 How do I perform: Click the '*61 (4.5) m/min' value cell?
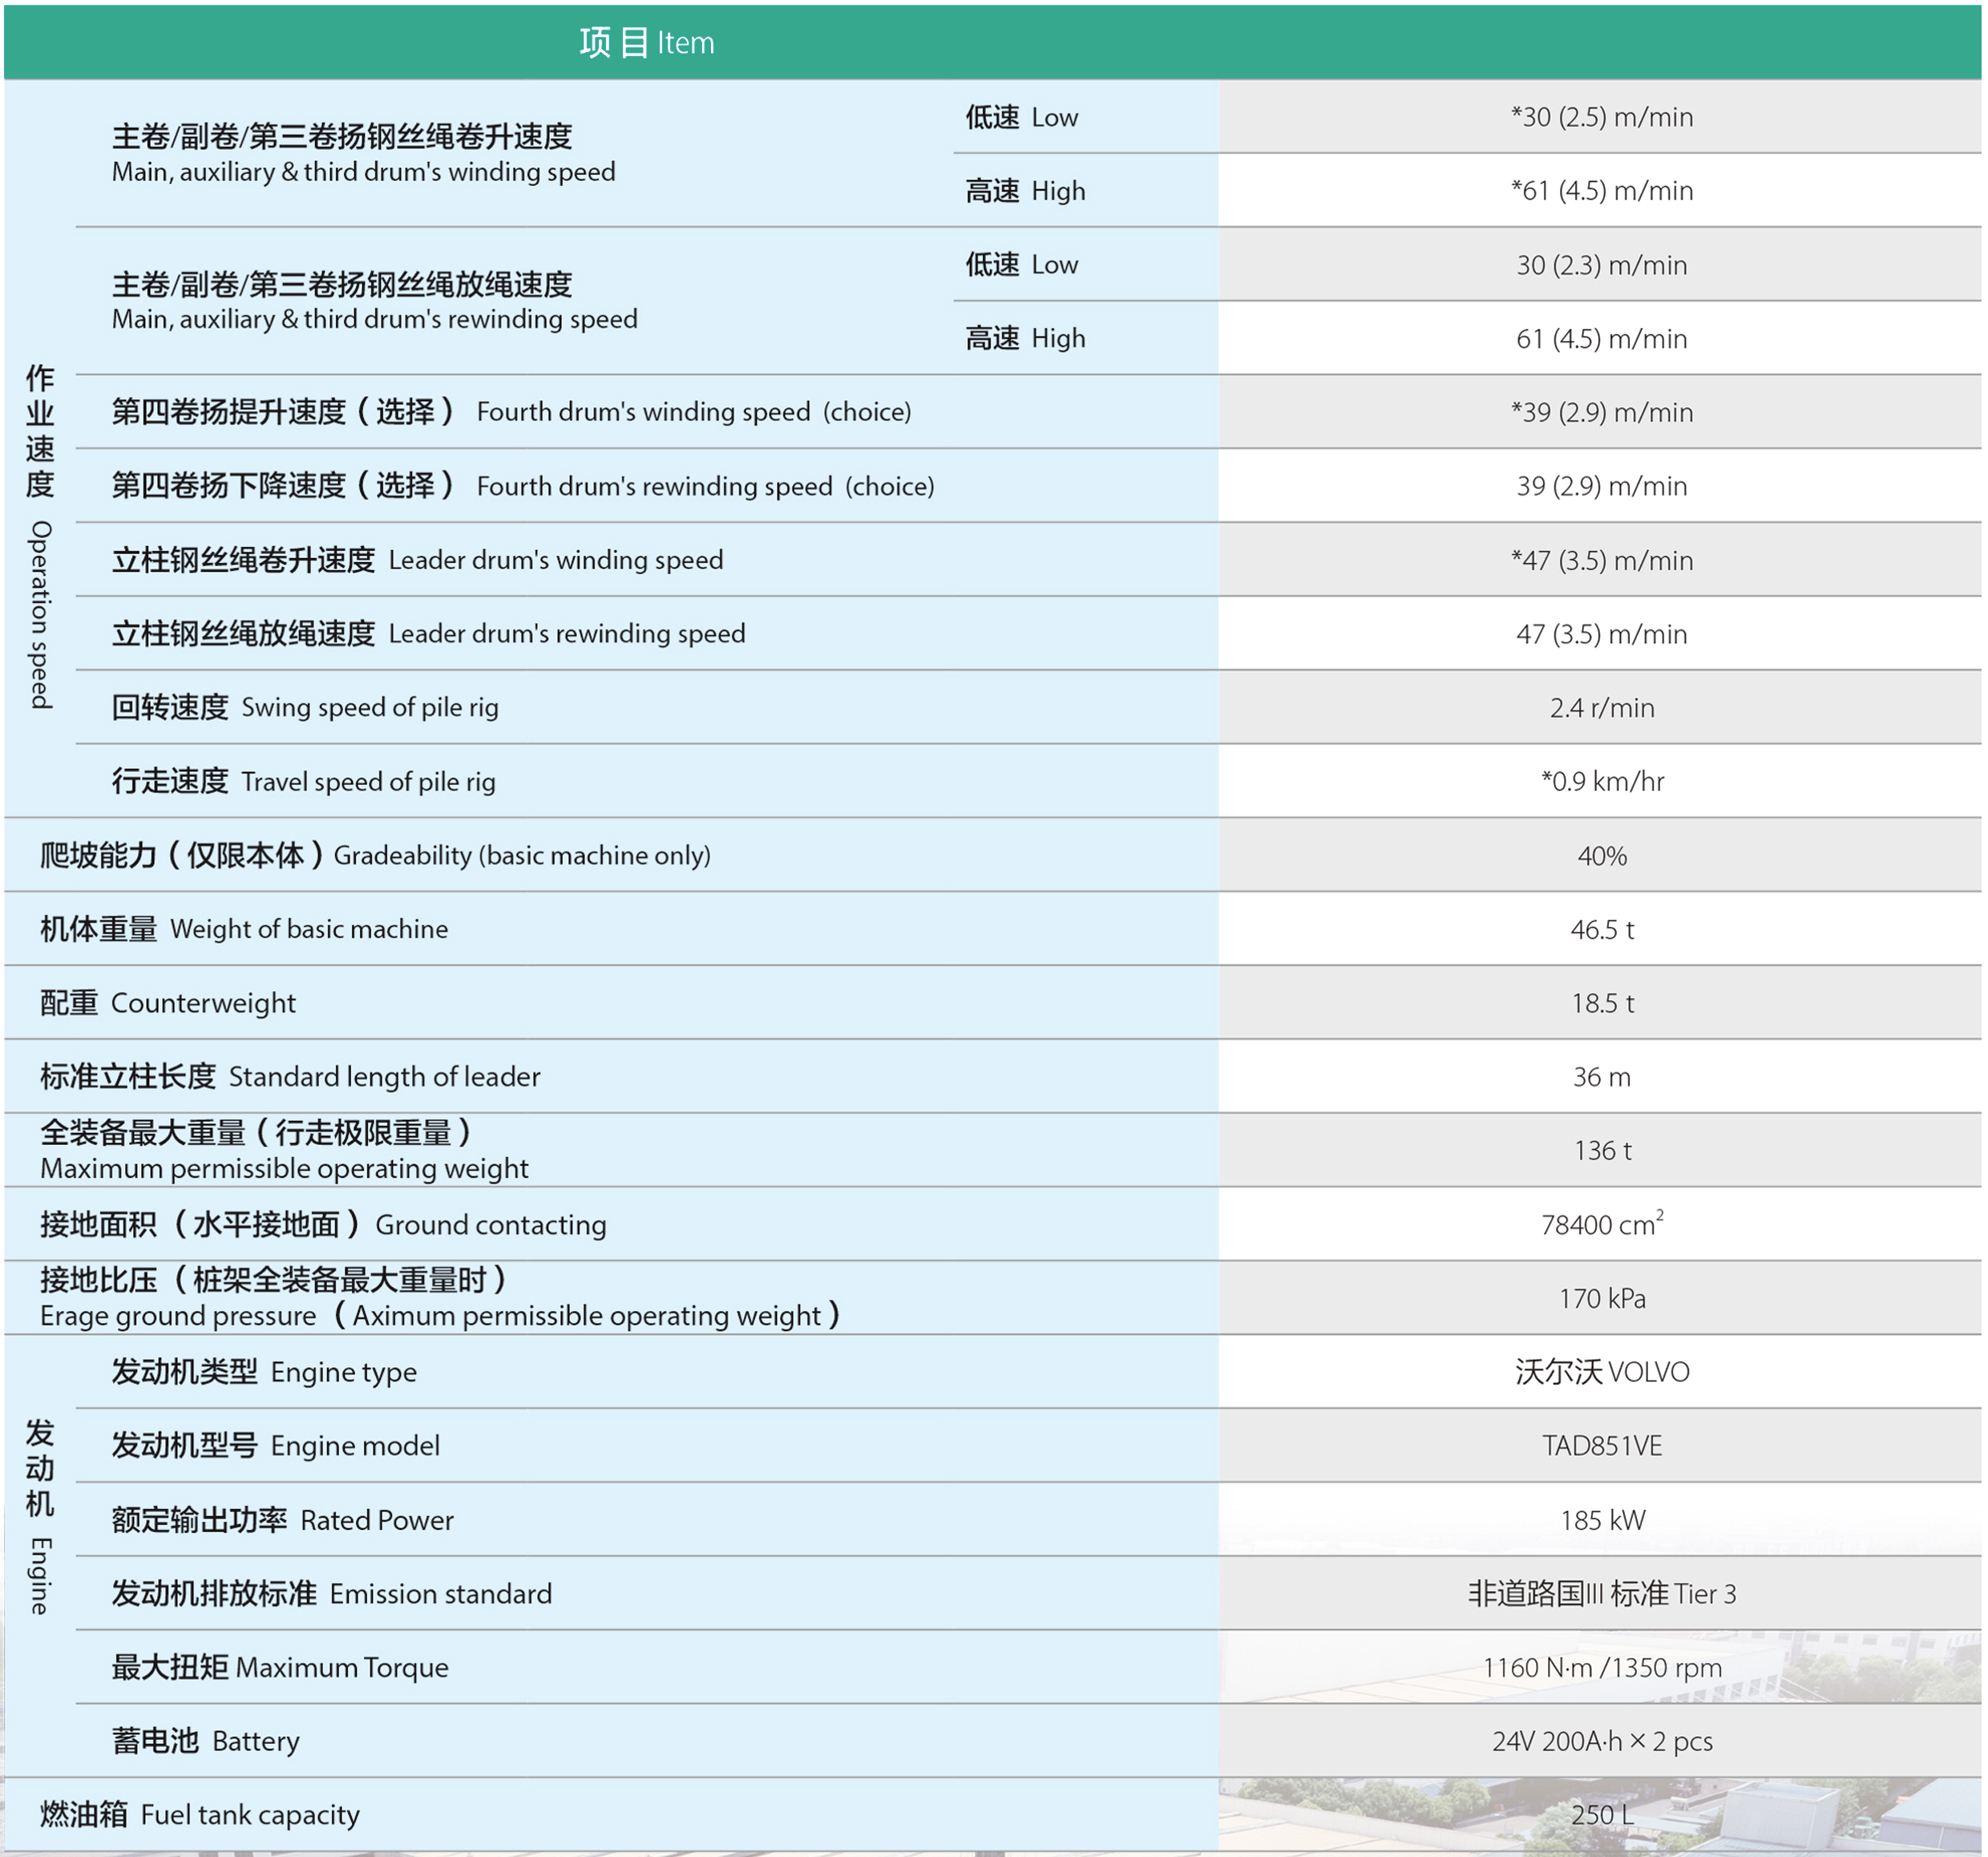(1601, 190)
